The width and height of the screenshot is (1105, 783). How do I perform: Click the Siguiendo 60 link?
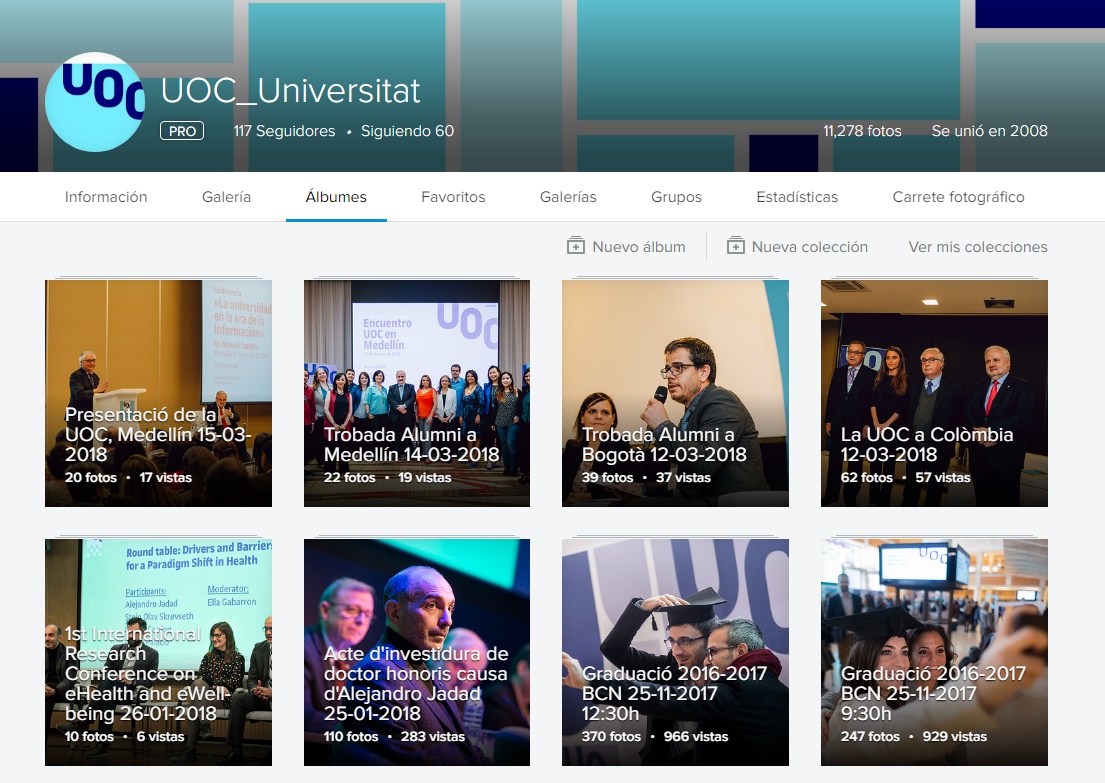pyautogui.click(x=407, y=131)
